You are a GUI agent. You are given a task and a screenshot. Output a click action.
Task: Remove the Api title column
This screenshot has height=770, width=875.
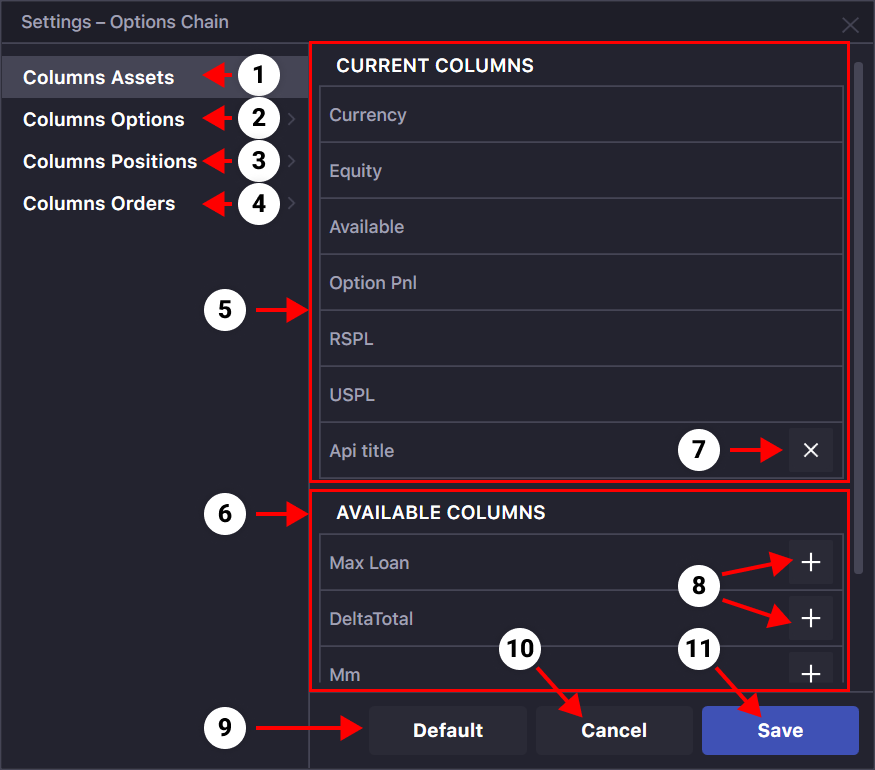[x=810, y=450]
